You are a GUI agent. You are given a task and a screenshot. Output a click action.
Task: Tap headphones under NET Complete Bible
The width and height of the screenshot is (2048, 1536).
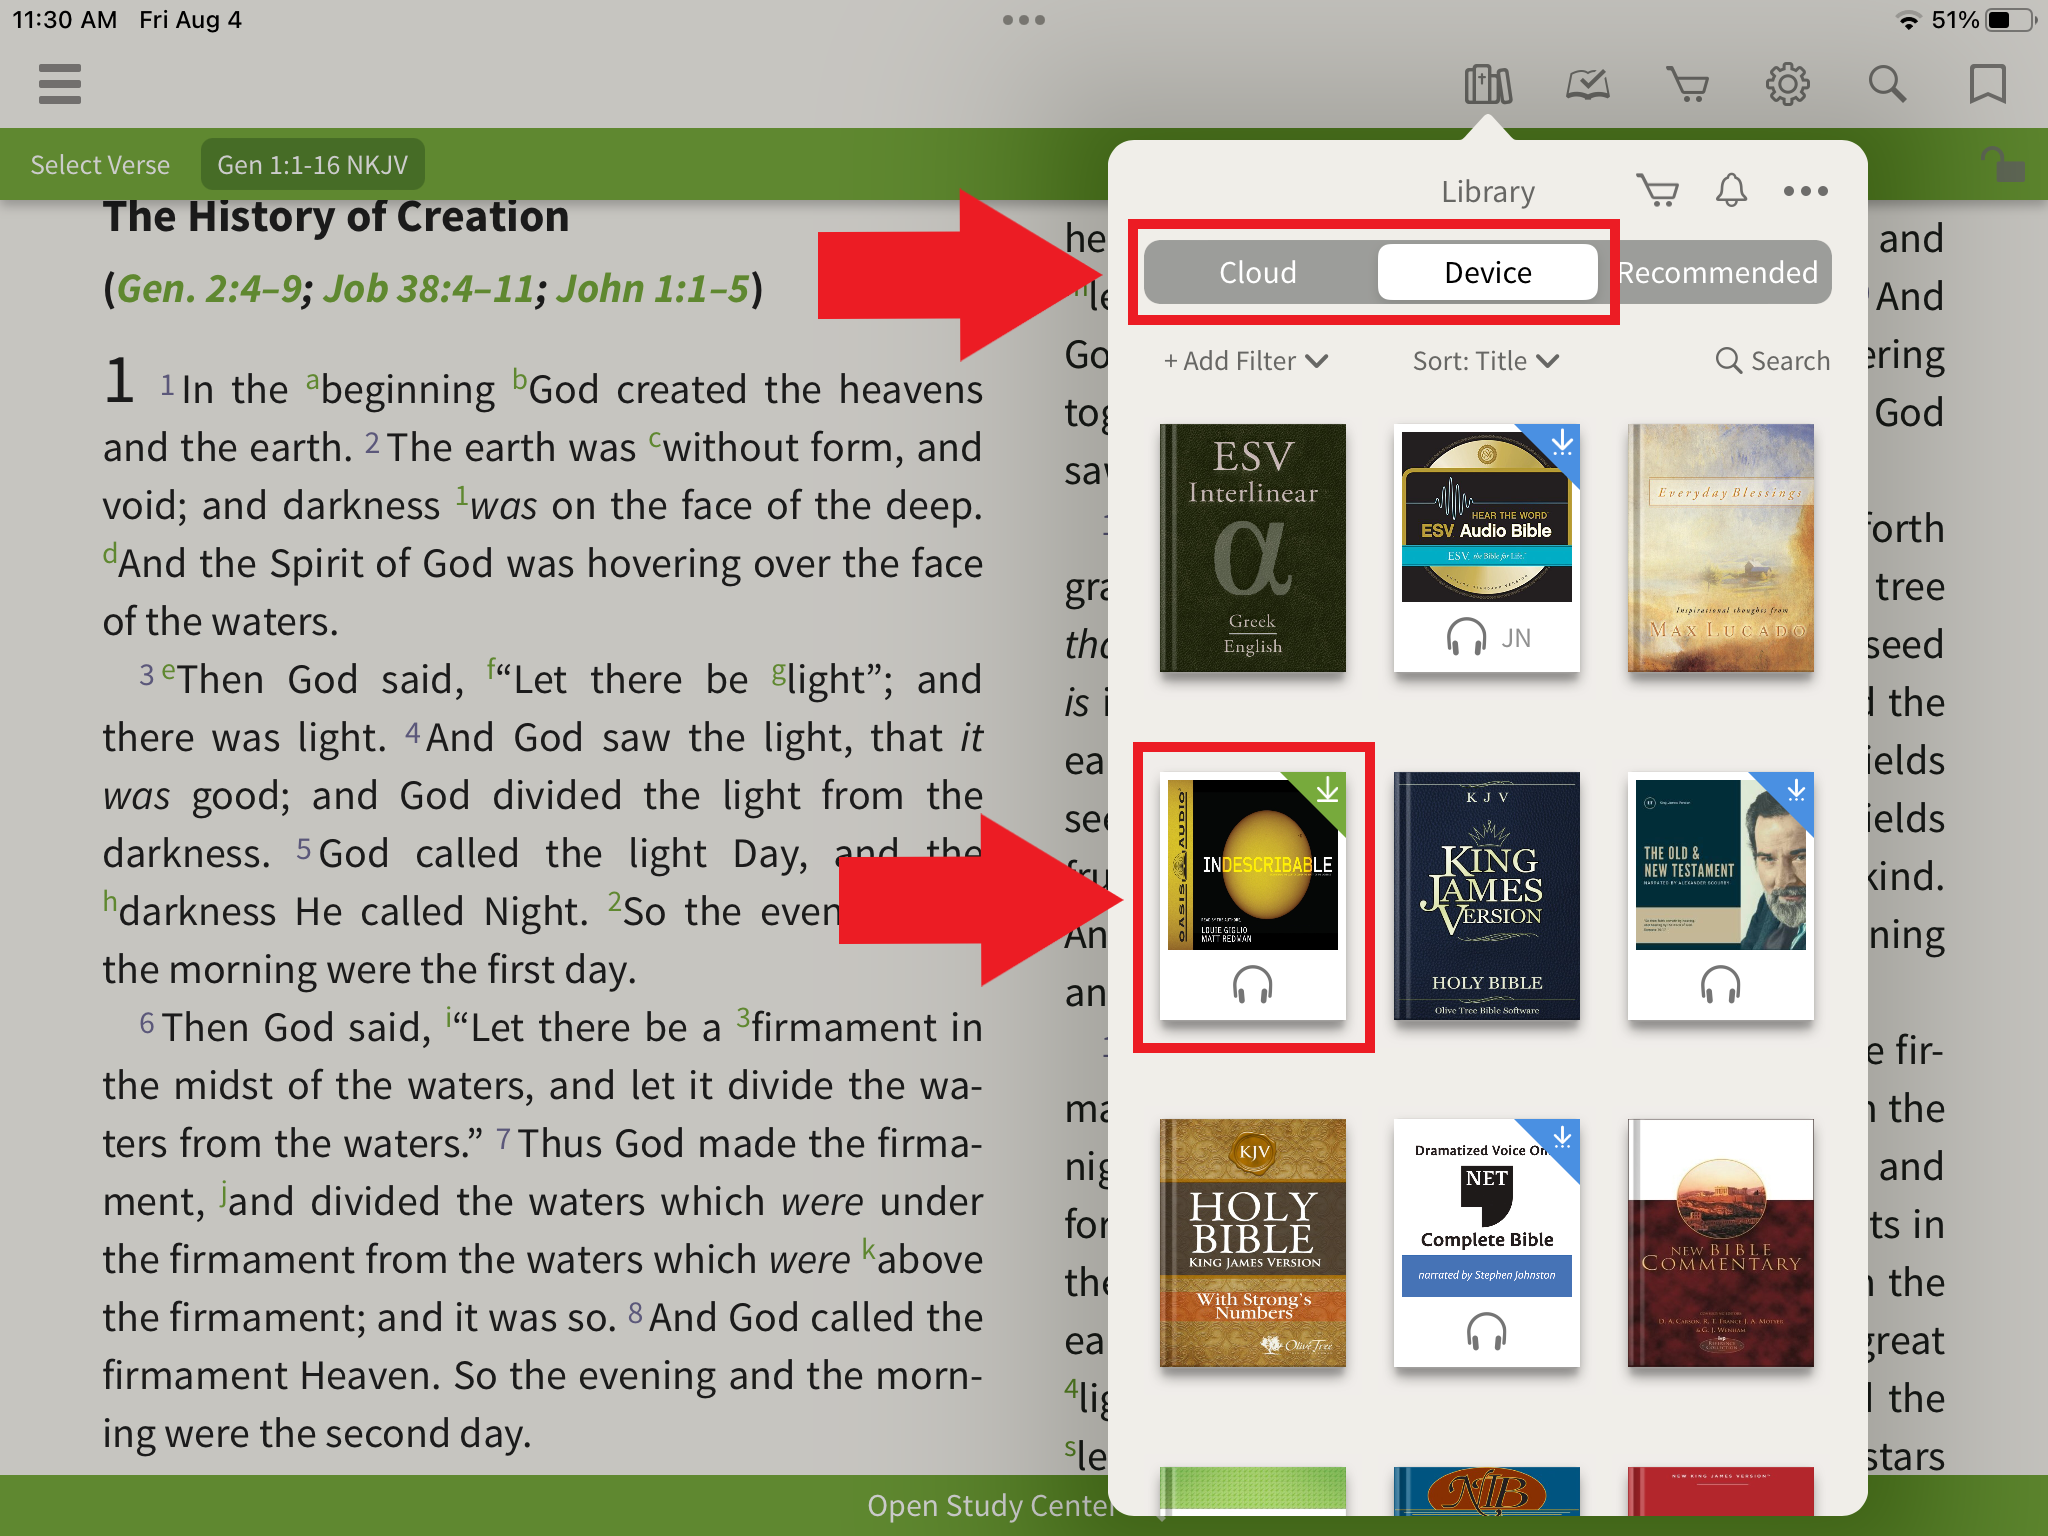(x=1486, y=1332)
